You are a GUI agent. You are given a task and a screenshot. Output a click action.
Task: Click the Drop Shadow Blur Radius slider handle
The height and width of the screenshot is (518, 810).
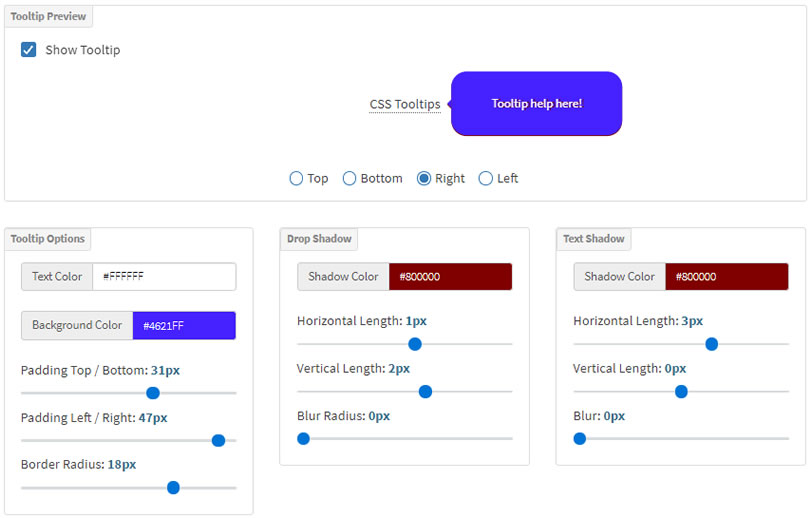[304, 438]
